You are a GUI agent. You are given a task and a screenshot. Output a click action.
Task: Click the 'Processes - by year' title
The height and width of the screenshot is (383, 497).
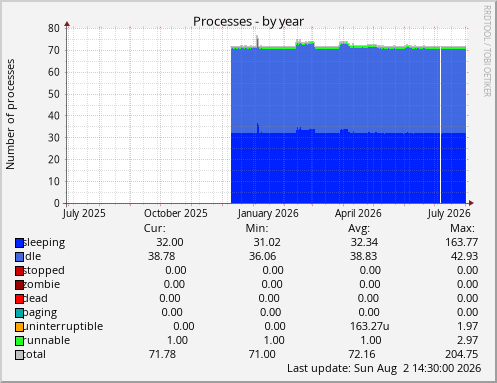tap(248, 22)
